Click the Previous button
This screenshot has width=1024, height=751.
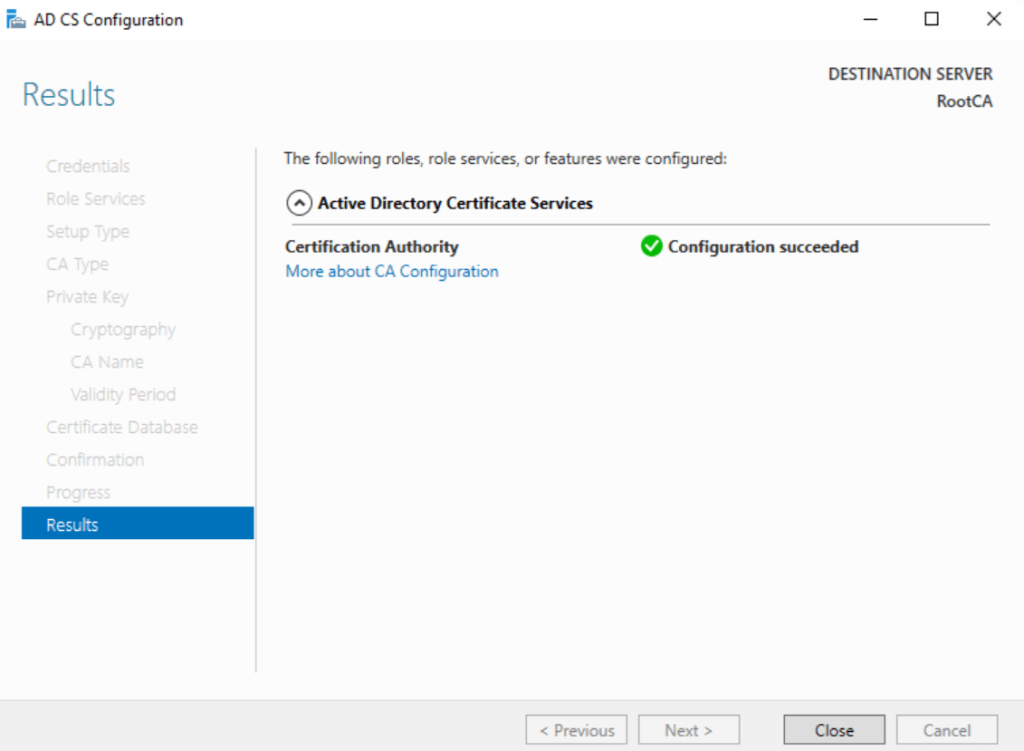click(x=577, y=730)
